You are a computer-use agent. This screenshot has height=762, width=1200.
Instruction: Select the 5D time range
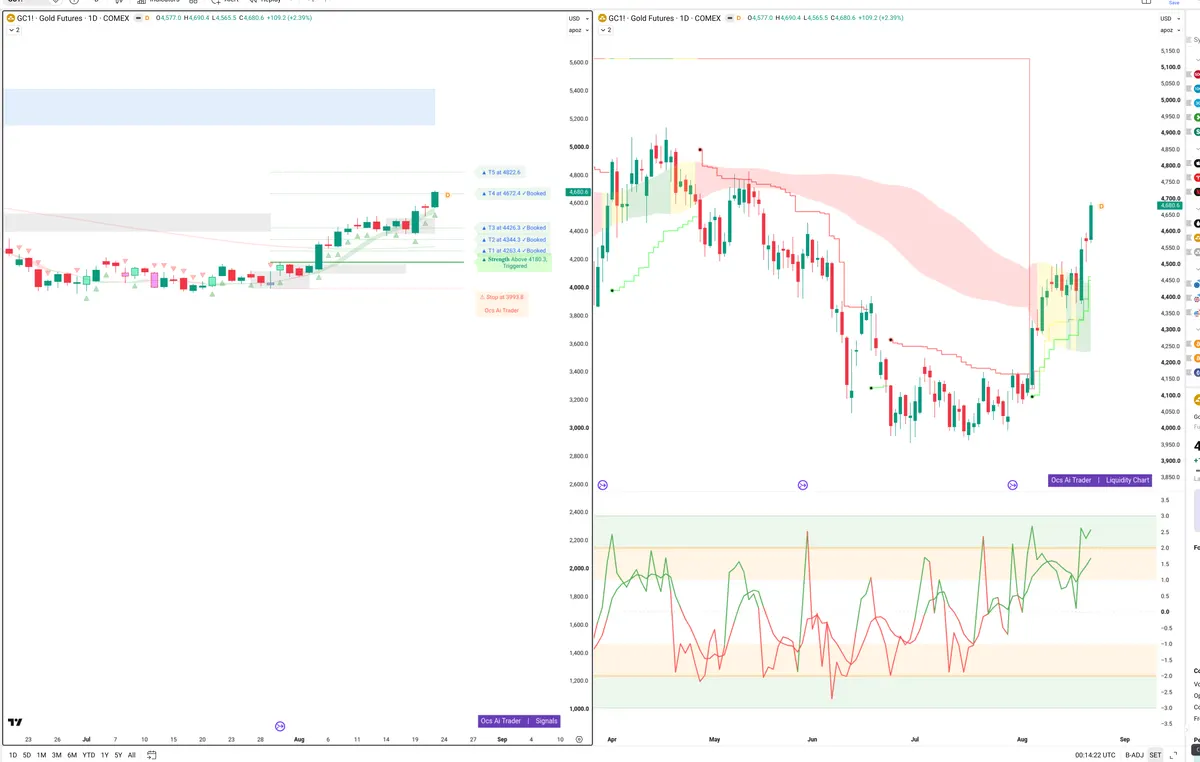coord(27,755)
